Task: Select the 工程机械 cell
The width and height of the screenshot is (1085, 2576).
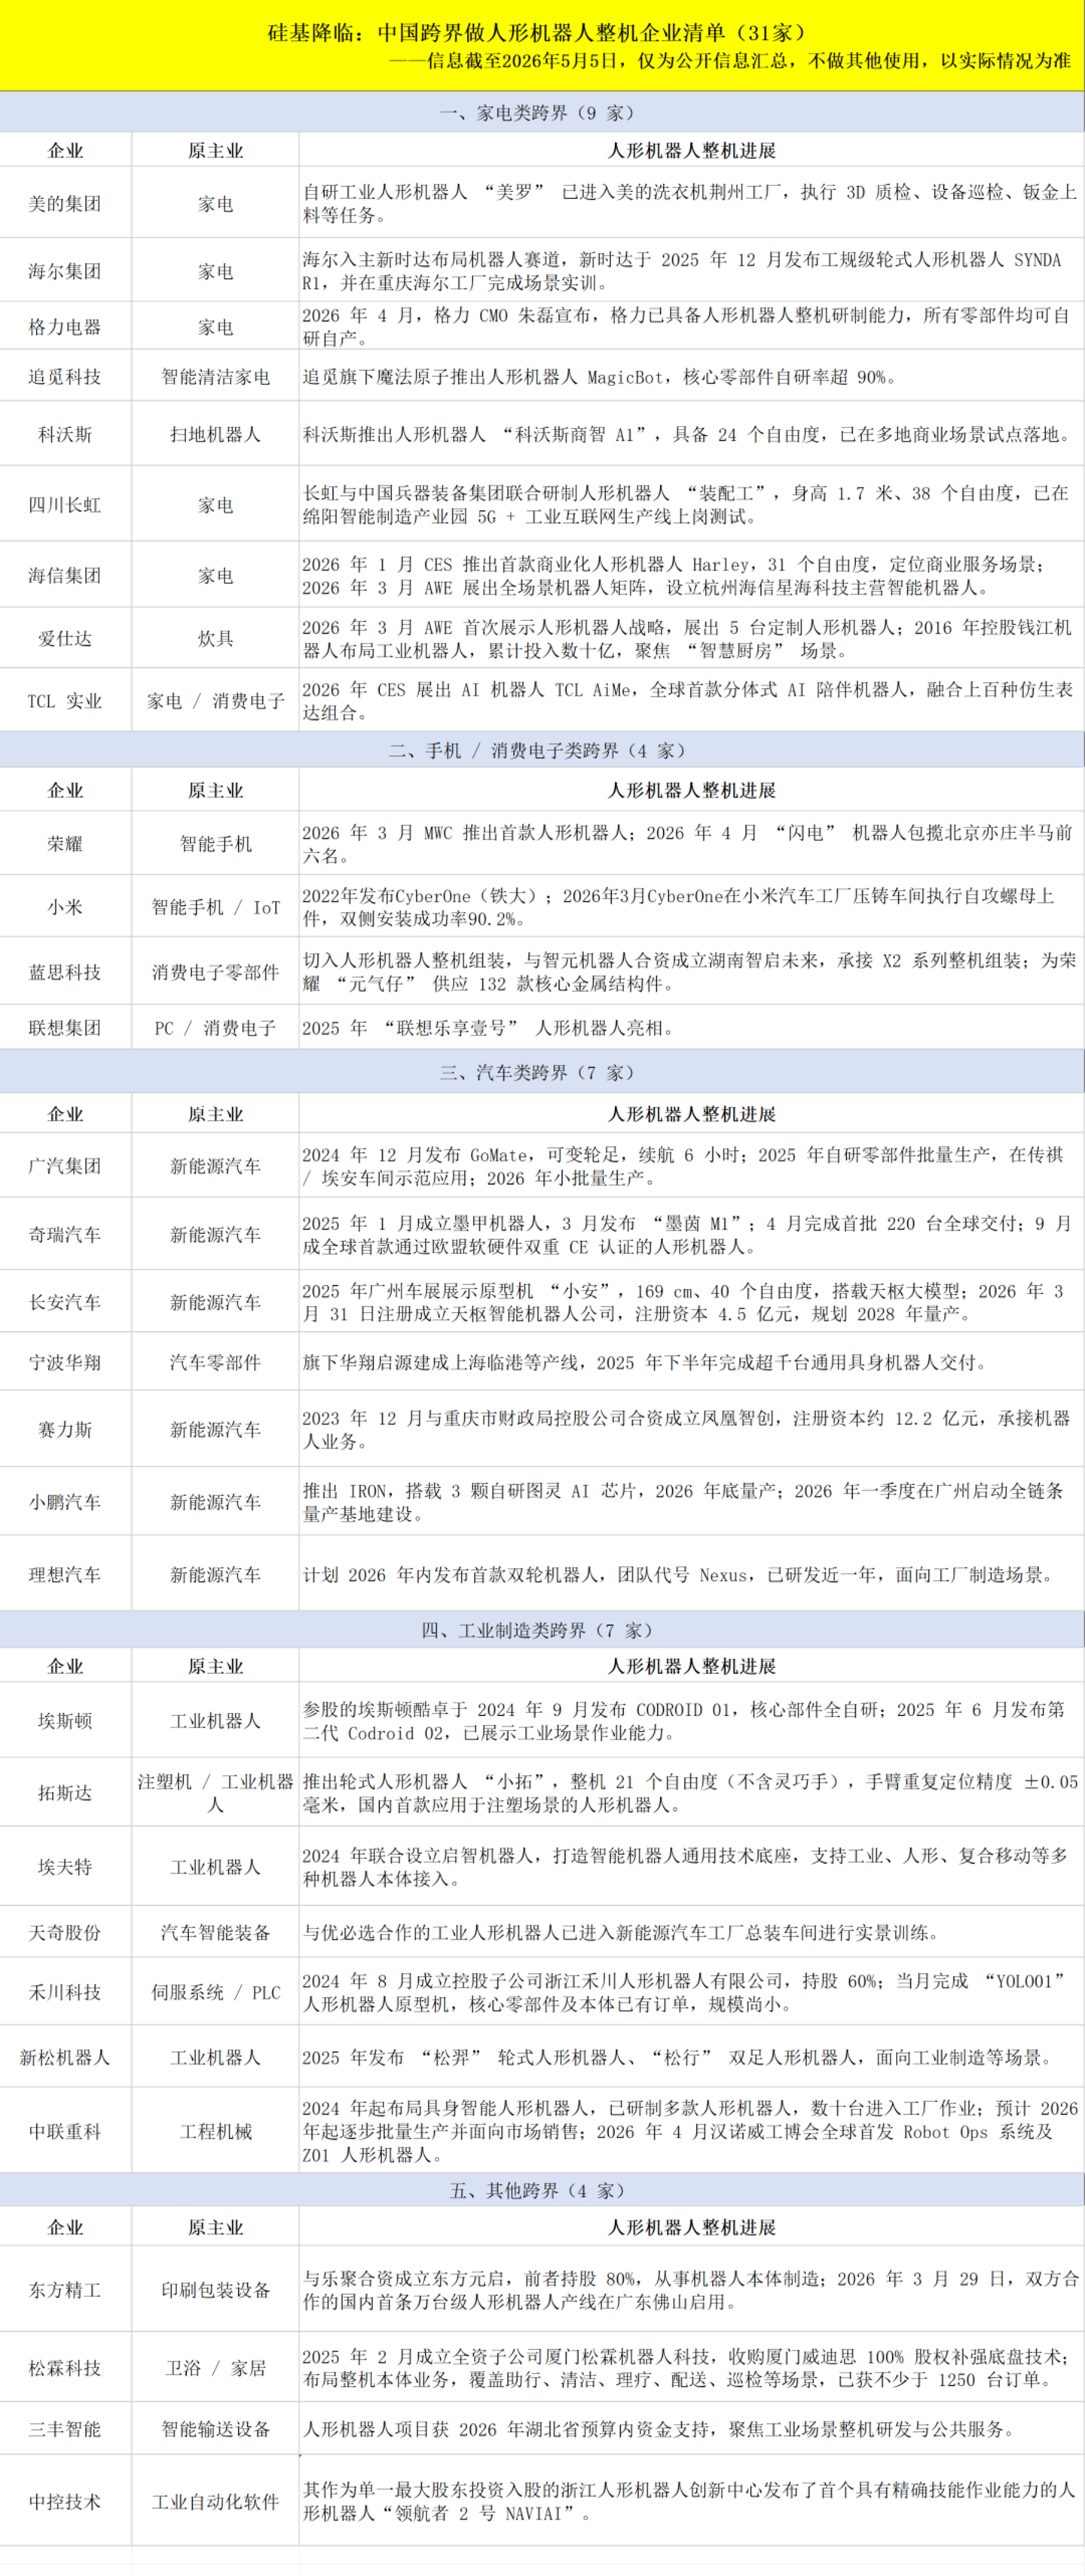Action: click(215, 2131)
